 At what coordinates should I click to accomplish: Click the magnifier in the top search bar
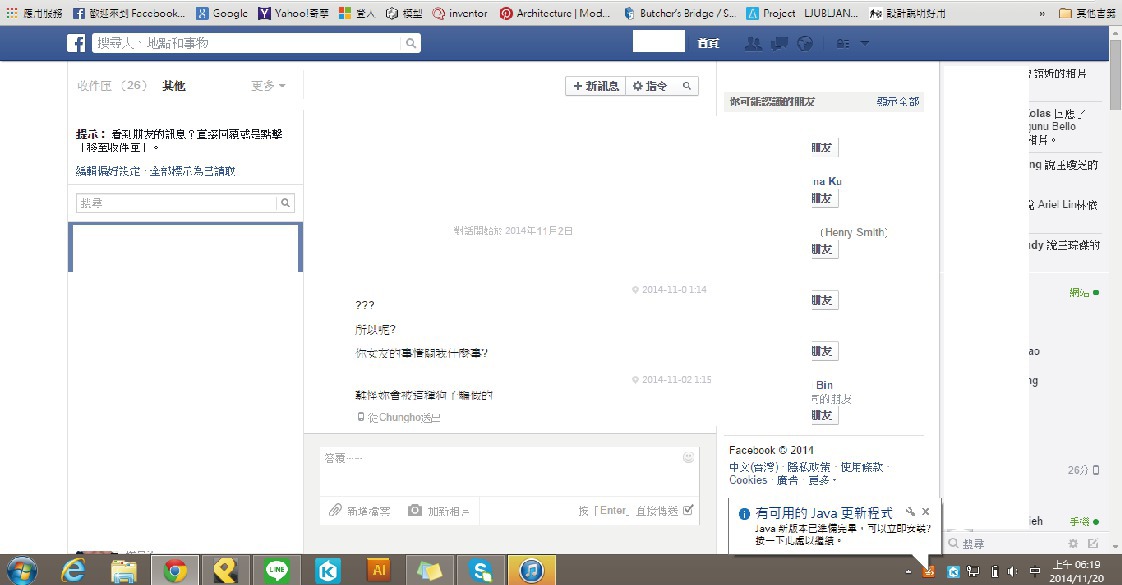pyautogui.click(x=411, y=43)
